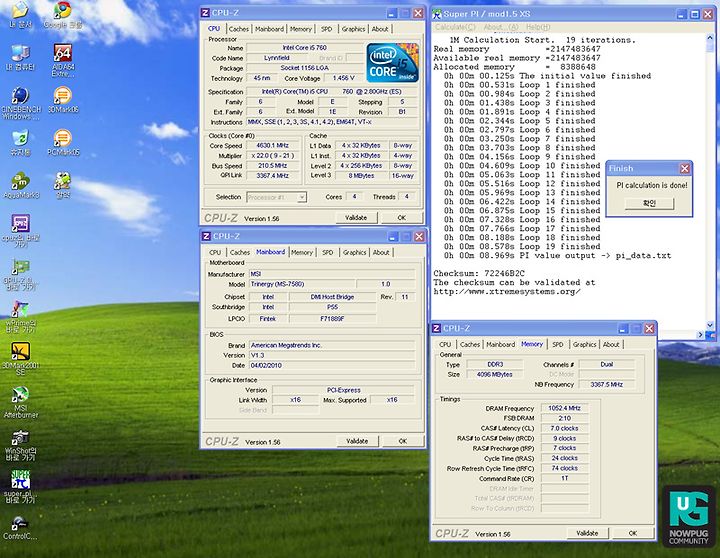The image size is (720, 558).
Task: Click Super PI vertical scrollbar down arrow
Action: coord(710,326)
